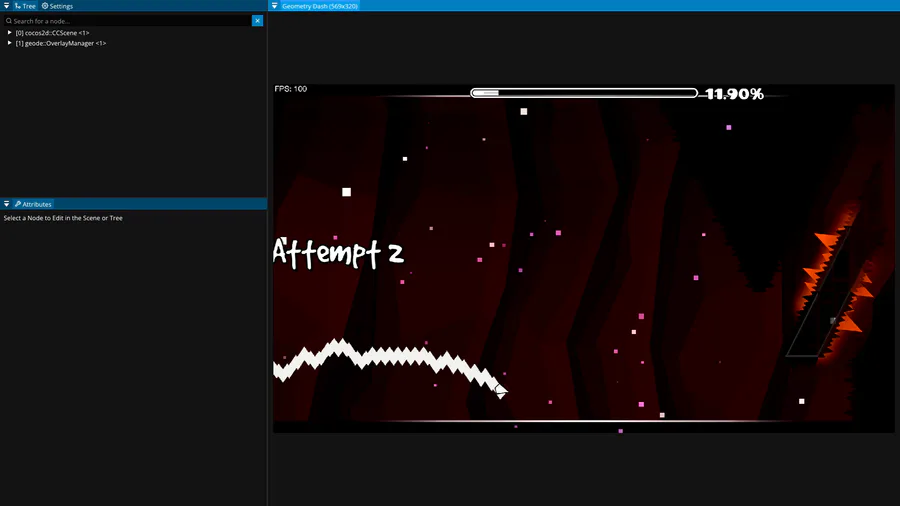Click the 11.90% progress label
Image resolution: width=900 pixels, height=506 pixels.
click(735, 94)
